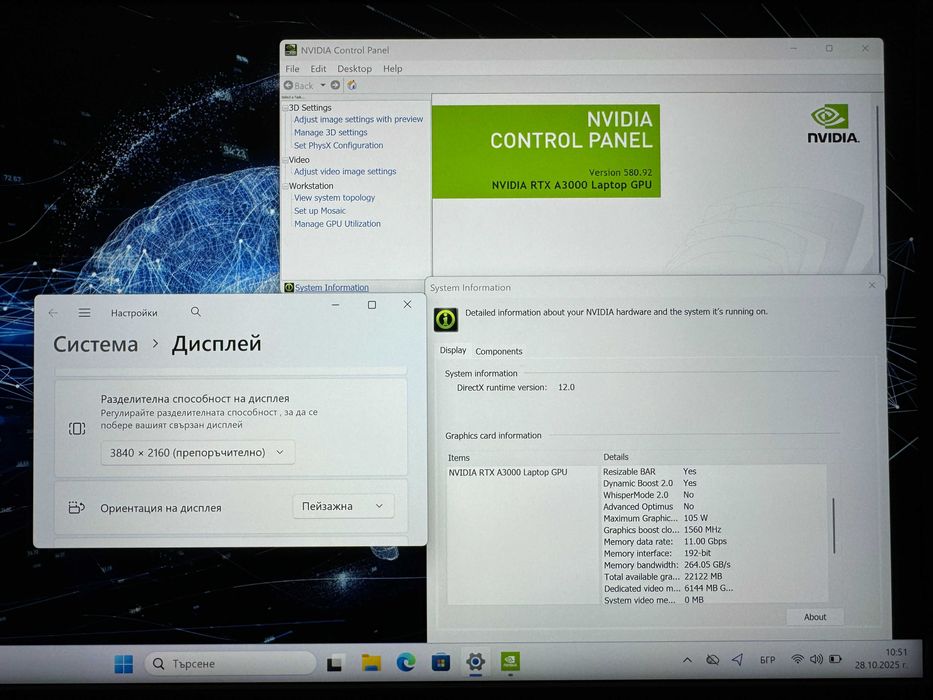Click the System Information link's green icon

[289, 288]
